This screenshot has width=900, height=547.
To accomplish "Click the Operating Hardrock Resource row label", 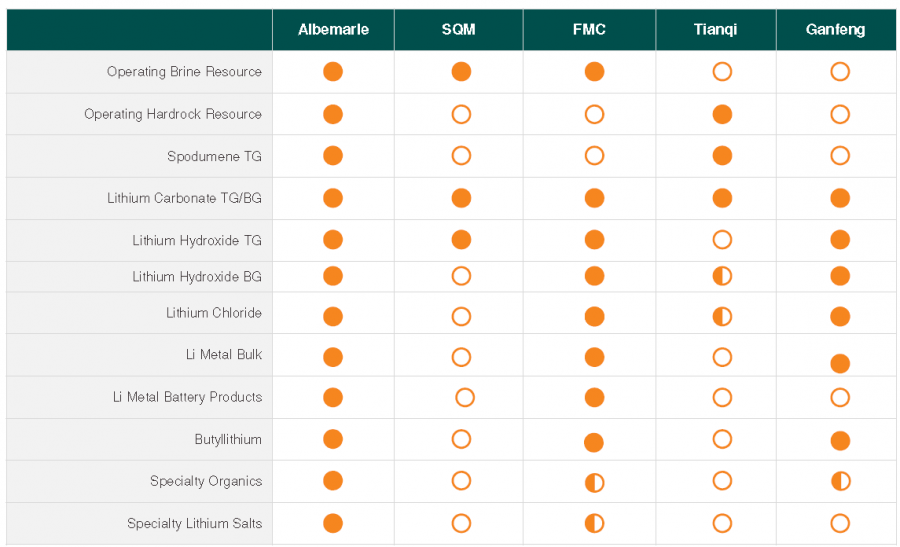I will [173, 114].
